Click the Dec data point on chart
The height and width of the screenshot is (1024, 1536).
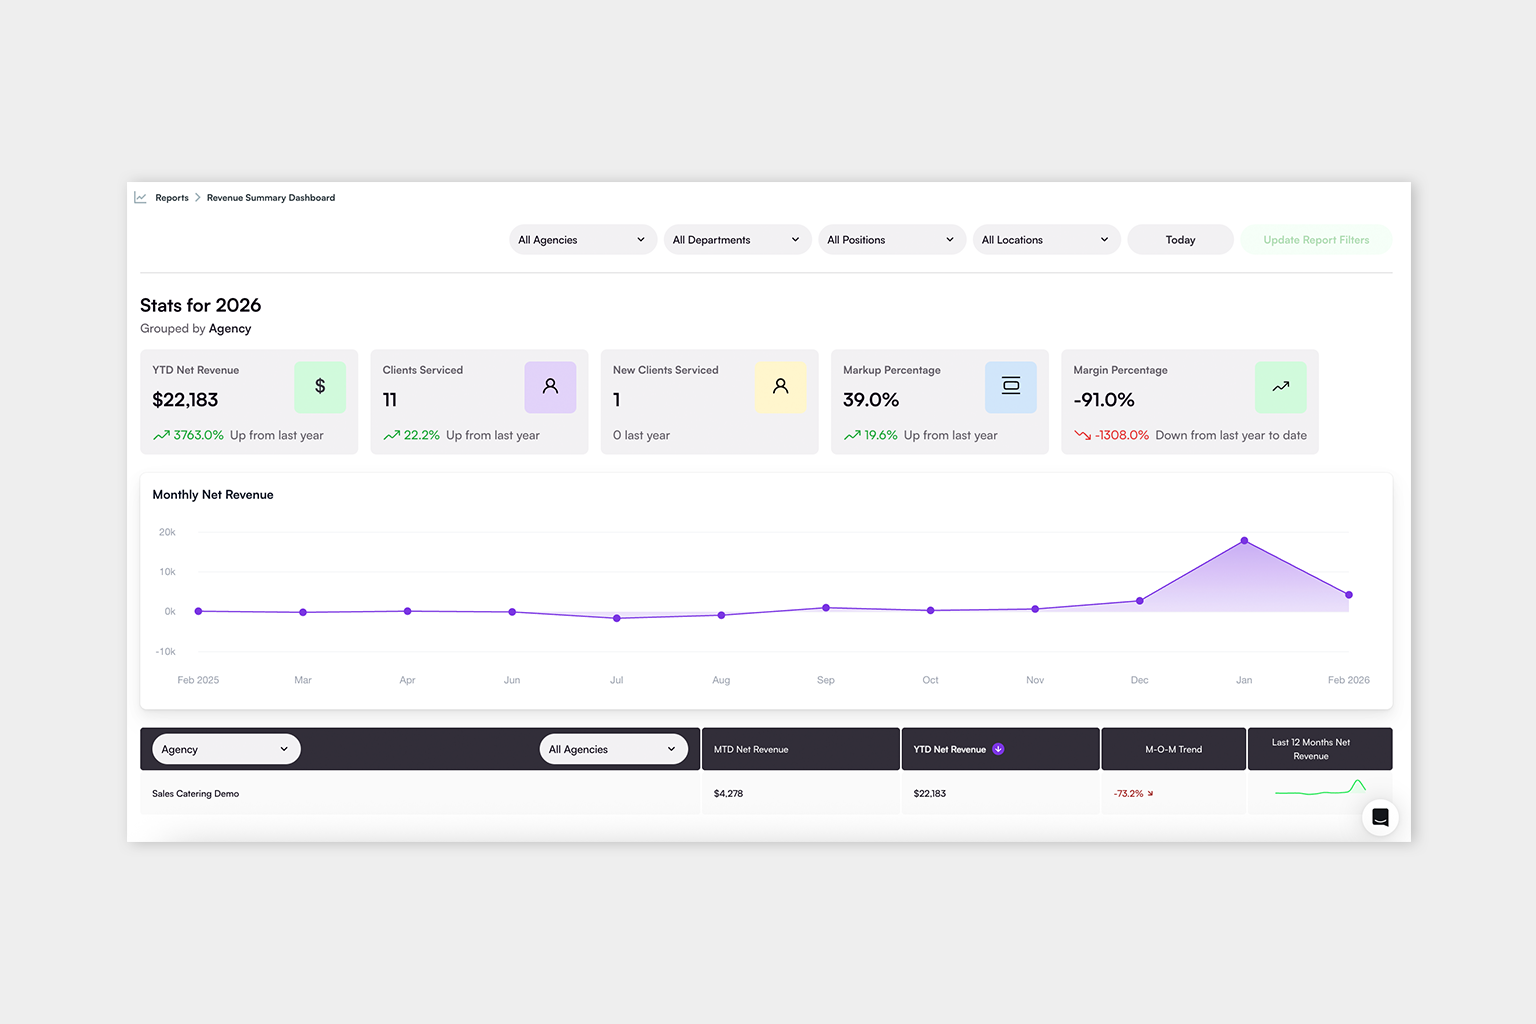coord(1140,601)
